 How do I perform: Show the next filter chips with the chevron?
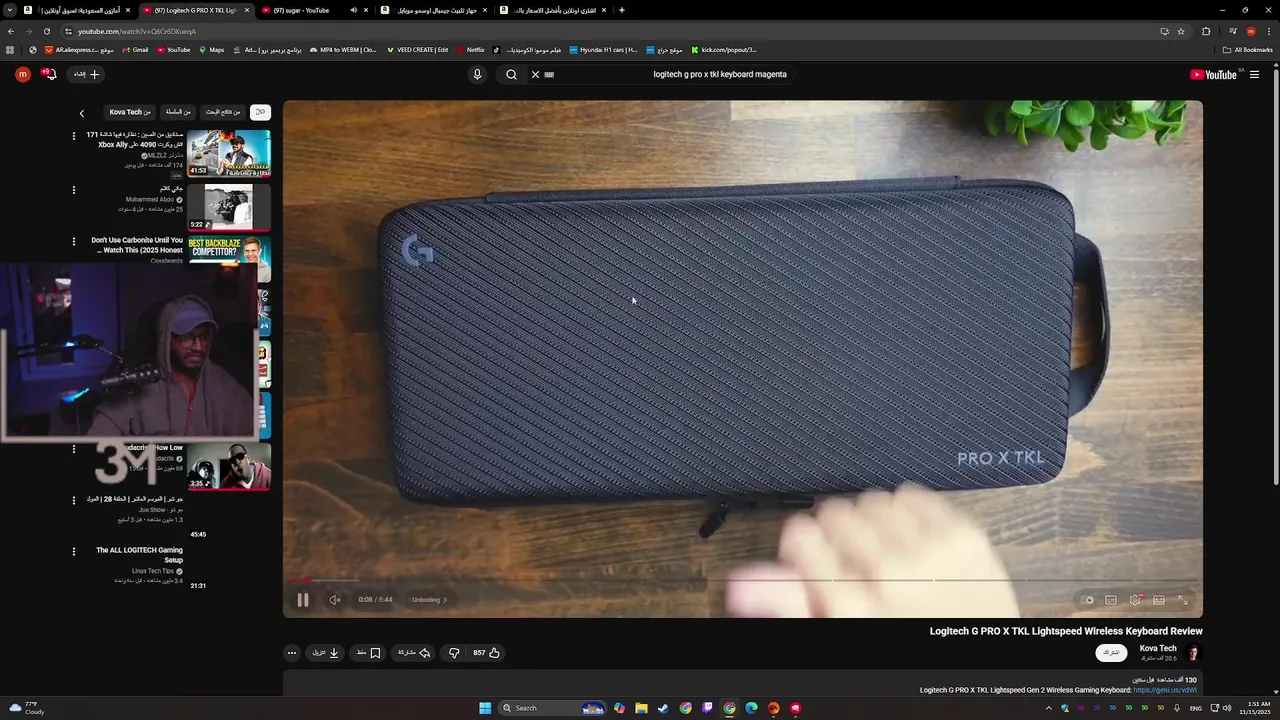point(82,113)
